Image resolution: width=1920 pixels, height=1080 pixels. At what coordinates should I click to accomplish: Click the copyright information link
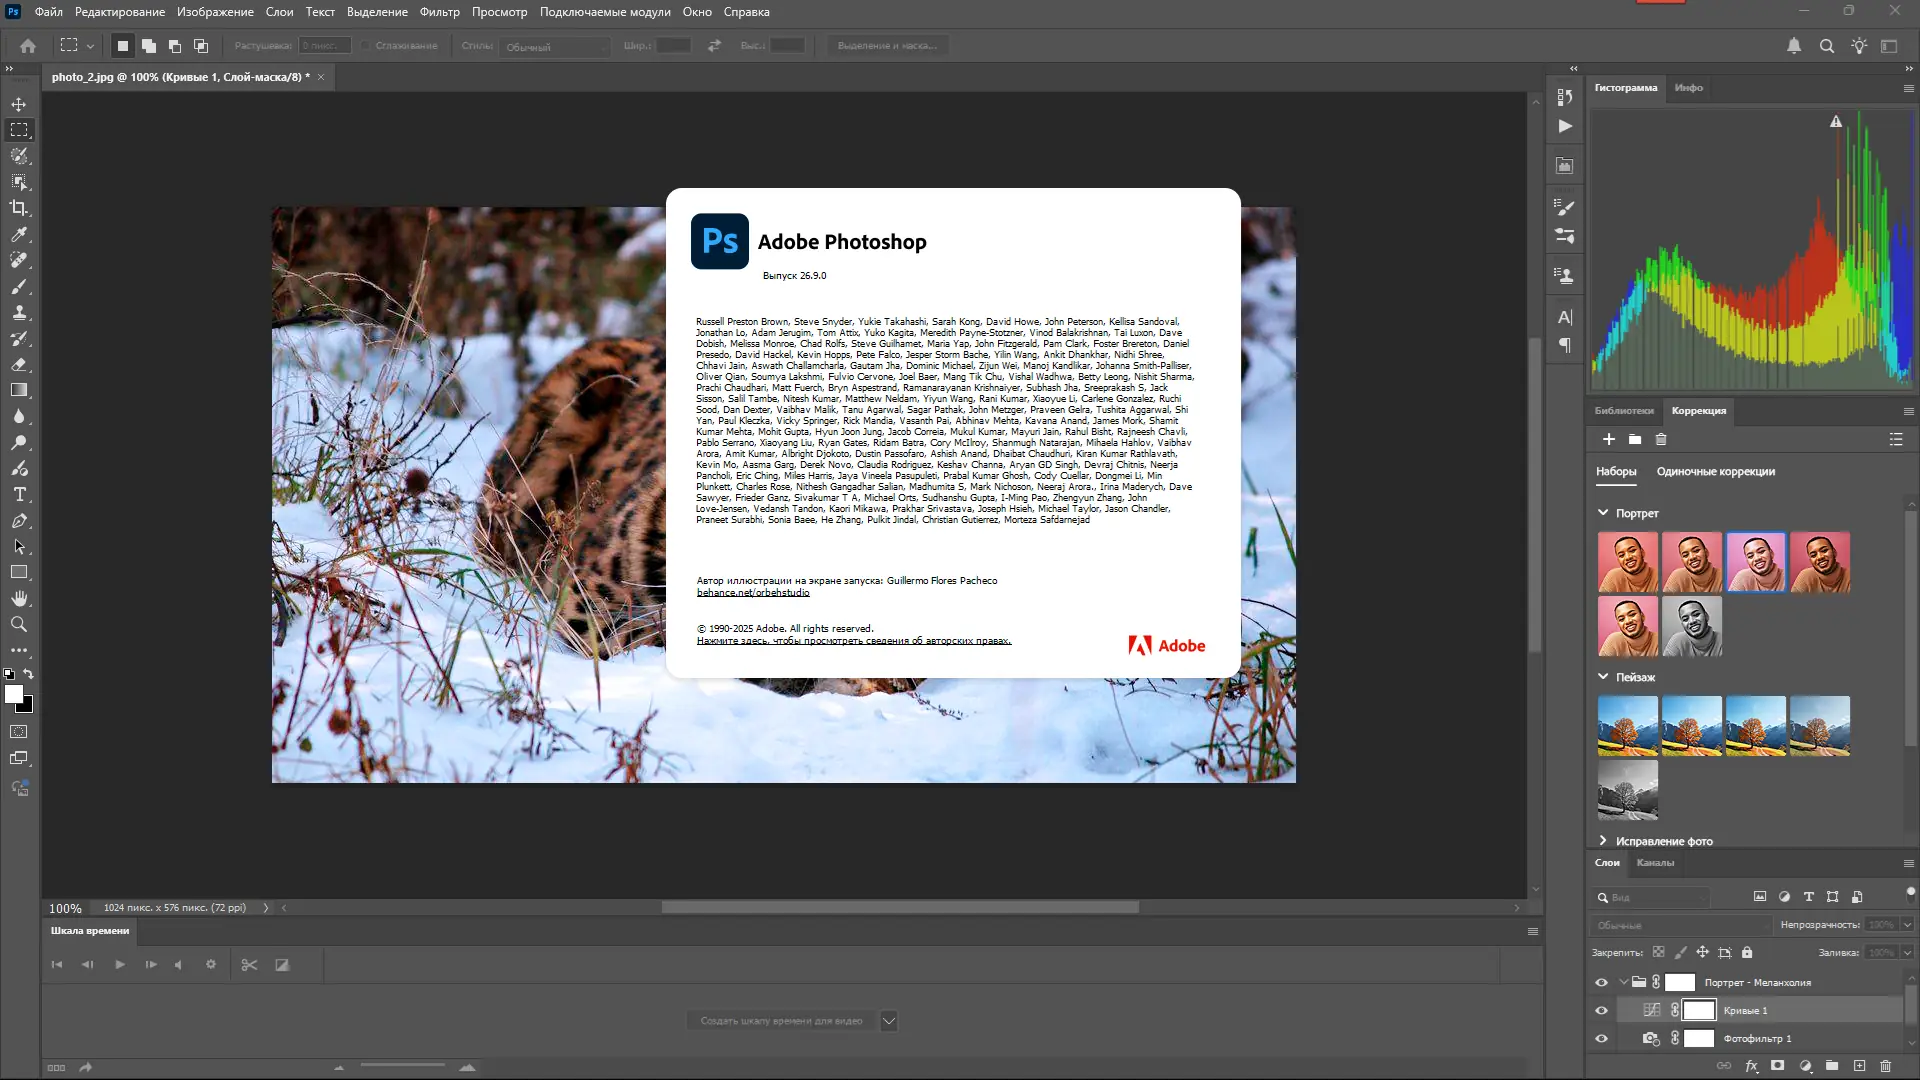click(x=854, y=641)
